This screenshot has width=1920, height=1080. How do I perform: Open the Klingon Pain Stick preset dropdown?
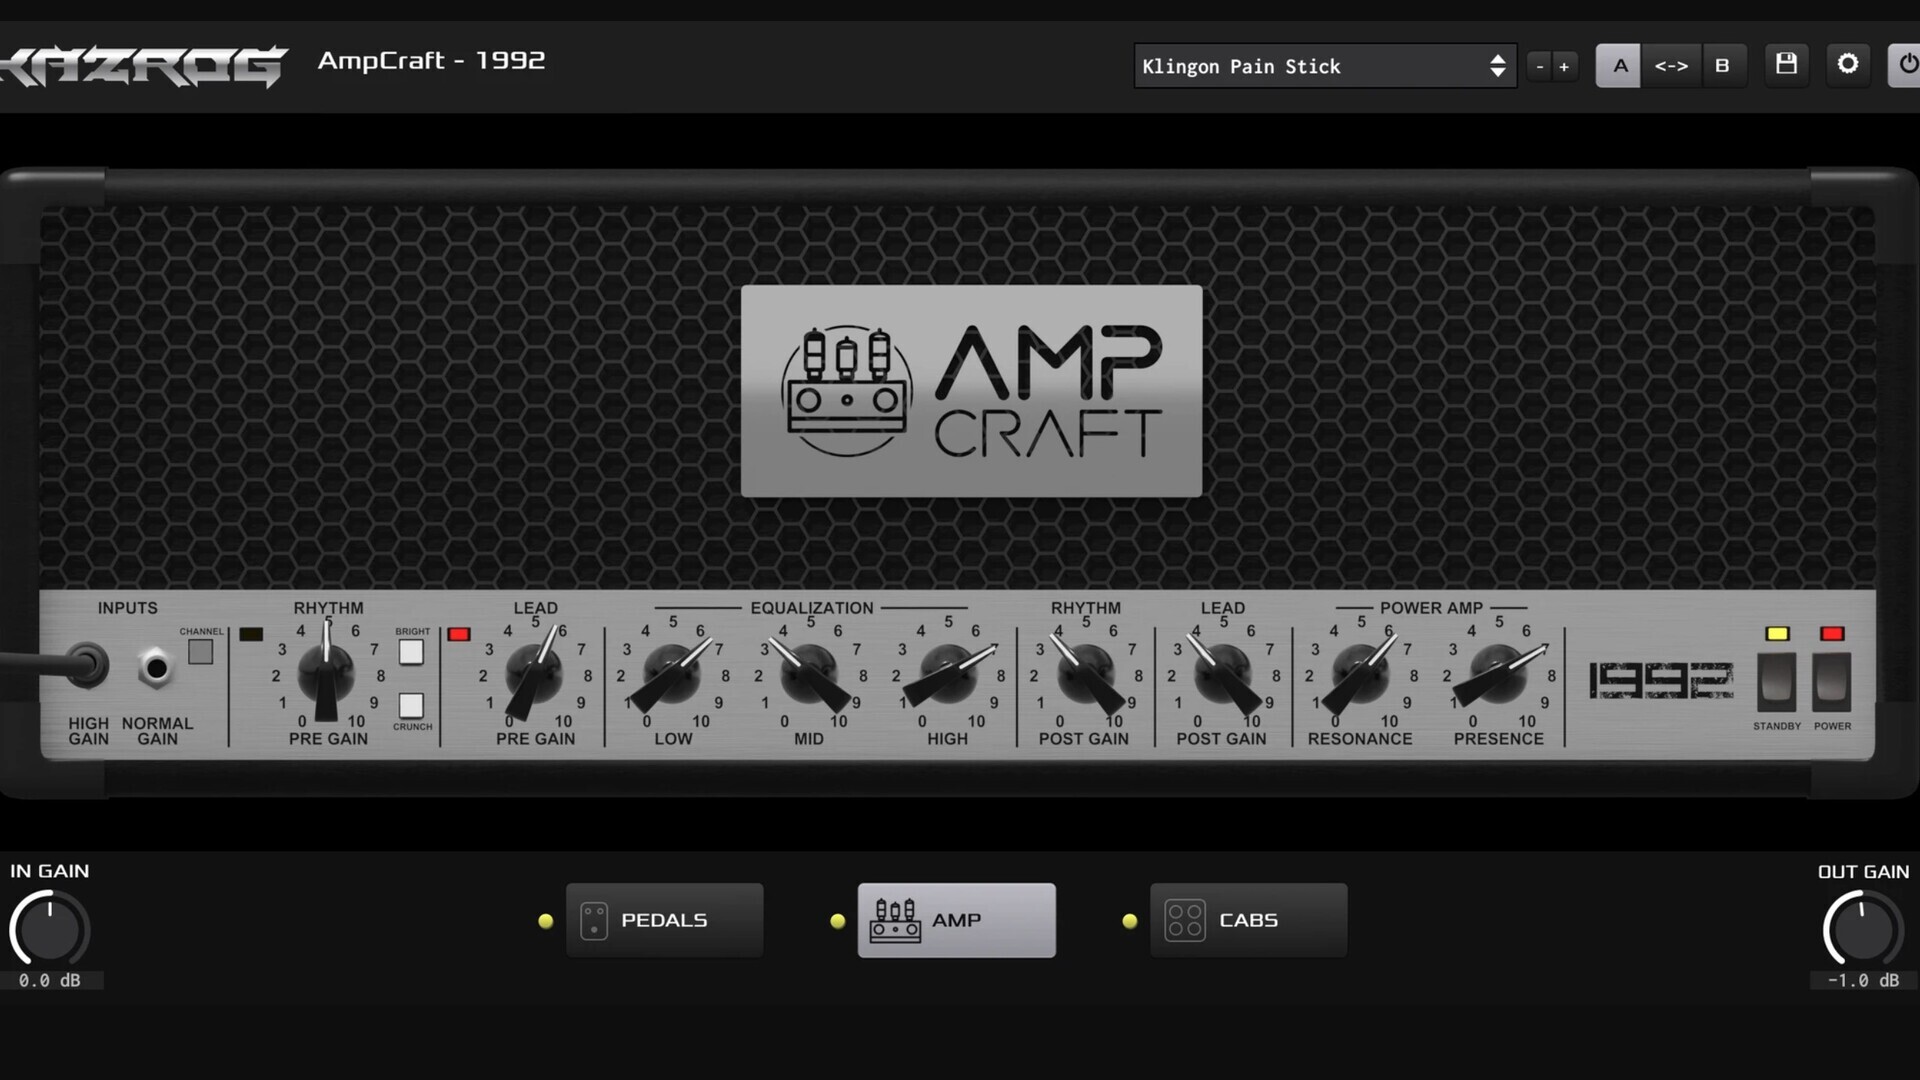(x=1324, y=66)
